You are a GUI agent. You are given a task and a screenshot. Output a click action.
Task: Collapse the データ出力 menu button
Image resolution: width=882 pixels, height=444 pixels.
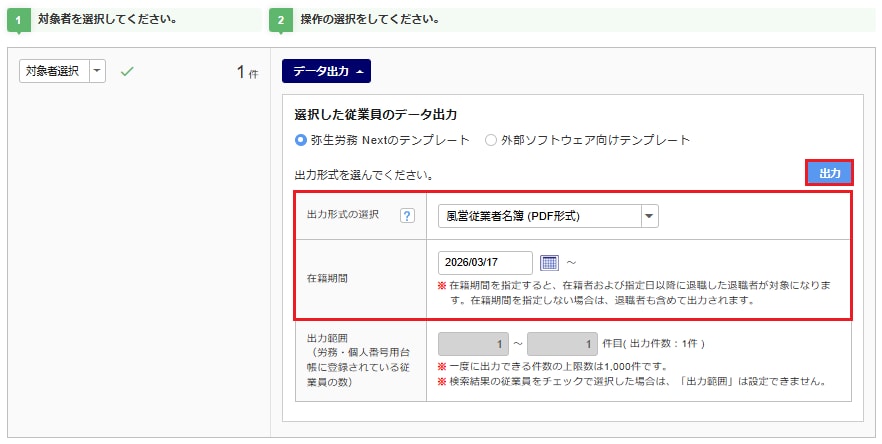pos(326,71)
